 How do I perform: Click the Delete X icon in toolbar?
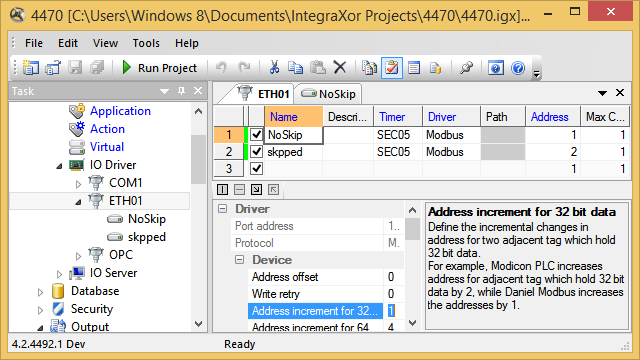click(x=340, y=67)
